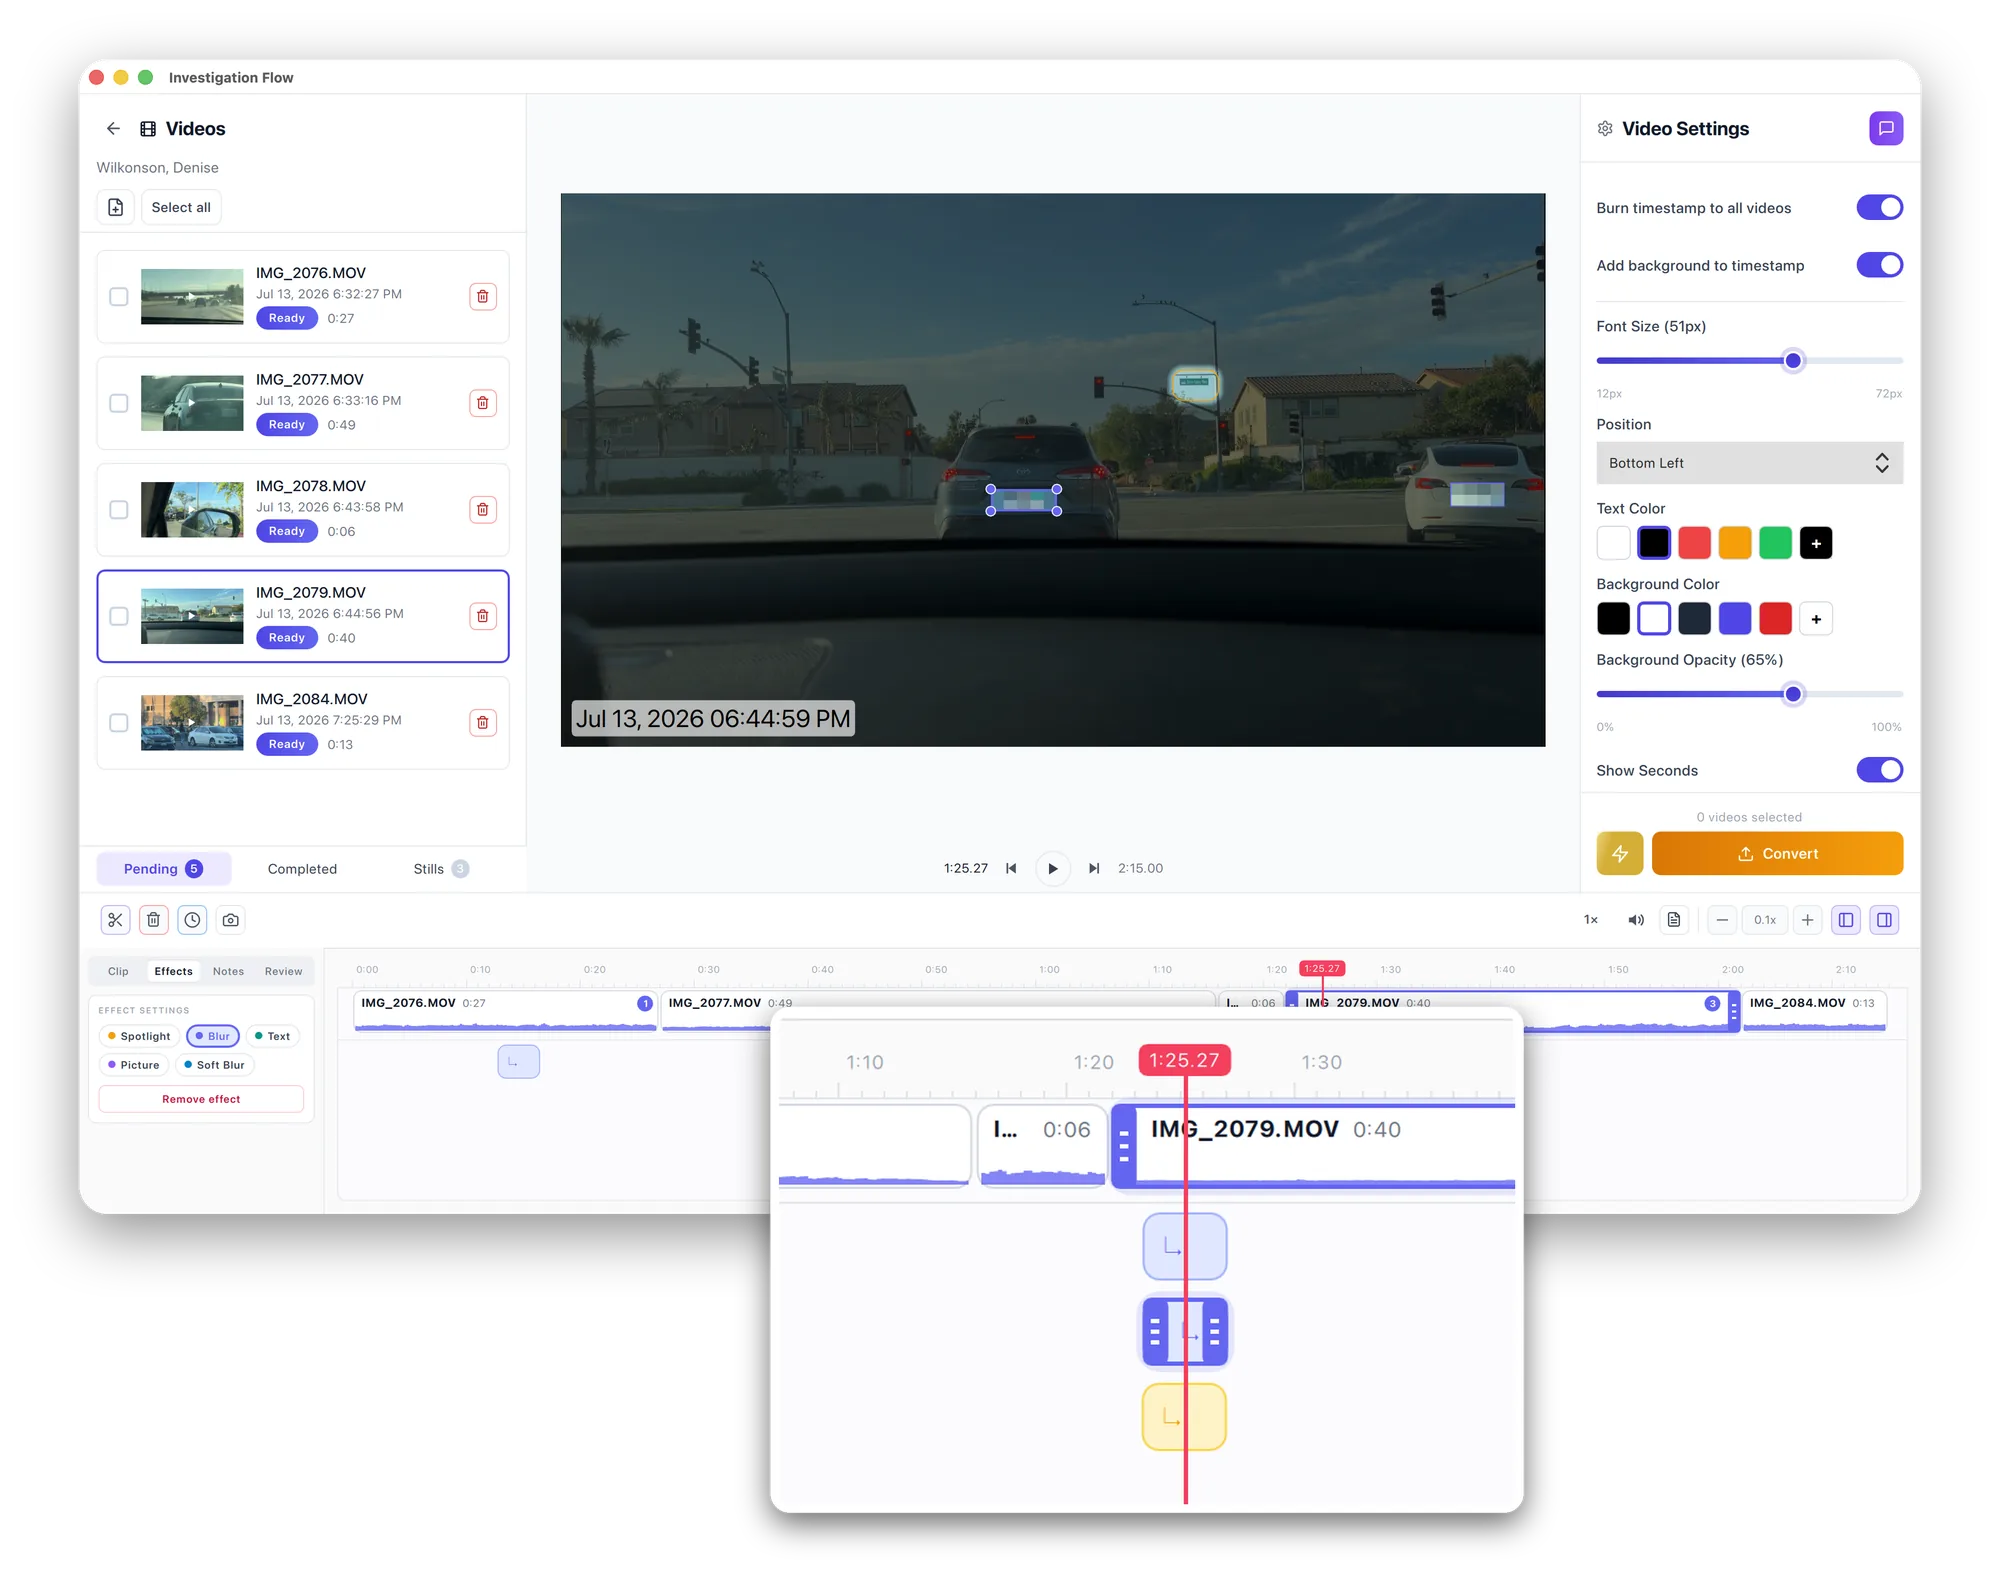Viewport: 2000px width, 1573px height.
Task: Open the purple chat bubble button
Action: tap(1886, 128)
